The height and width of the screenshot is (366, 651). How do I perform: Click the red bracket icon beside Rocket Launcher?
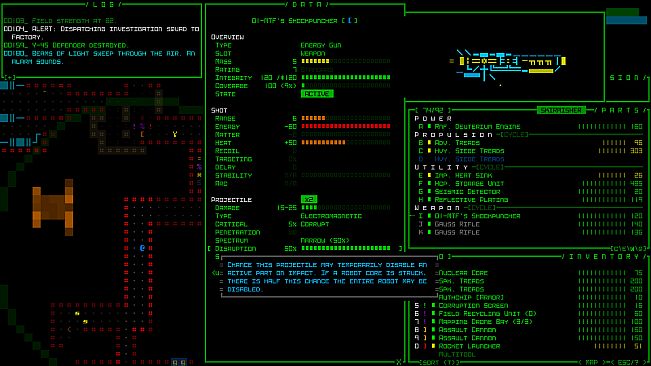click(x=424, y=346)
